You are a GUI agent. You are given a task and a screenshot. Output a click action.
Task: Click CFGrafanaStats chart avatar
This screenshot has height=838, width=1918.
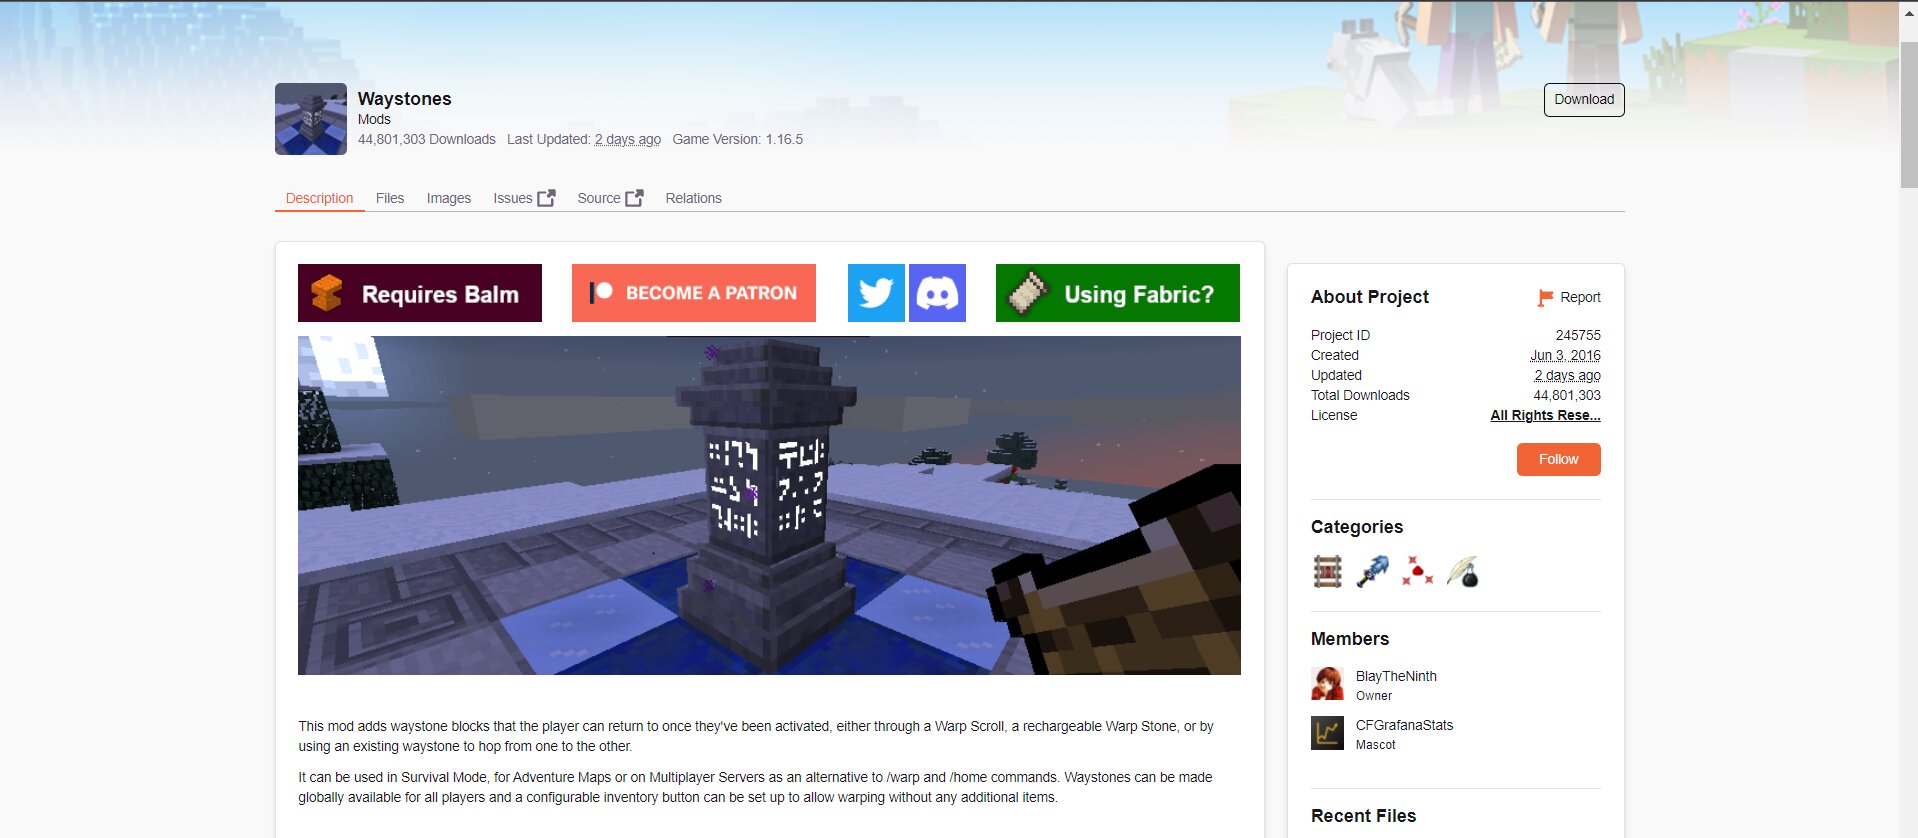[x=1327, y=733]
